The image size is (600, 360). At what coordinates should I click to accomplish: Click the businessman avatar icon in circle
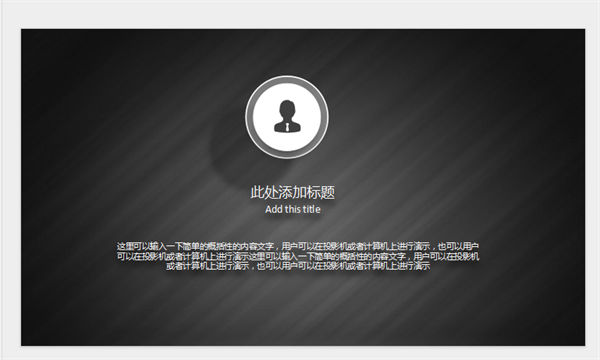pyautogui.click(x=287, y=117)
